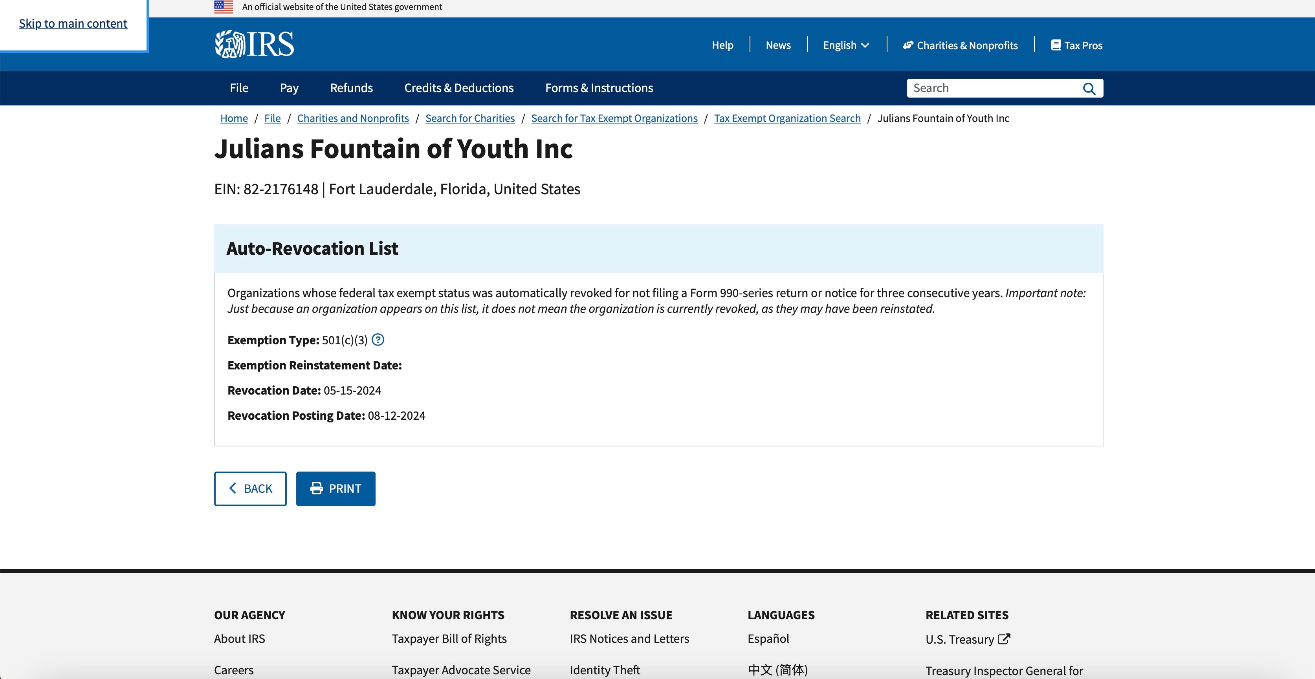This screenshot has width=1315, height=679.
Task: Open the Tax Pros header link
Action: click(x=1077, y=45)
